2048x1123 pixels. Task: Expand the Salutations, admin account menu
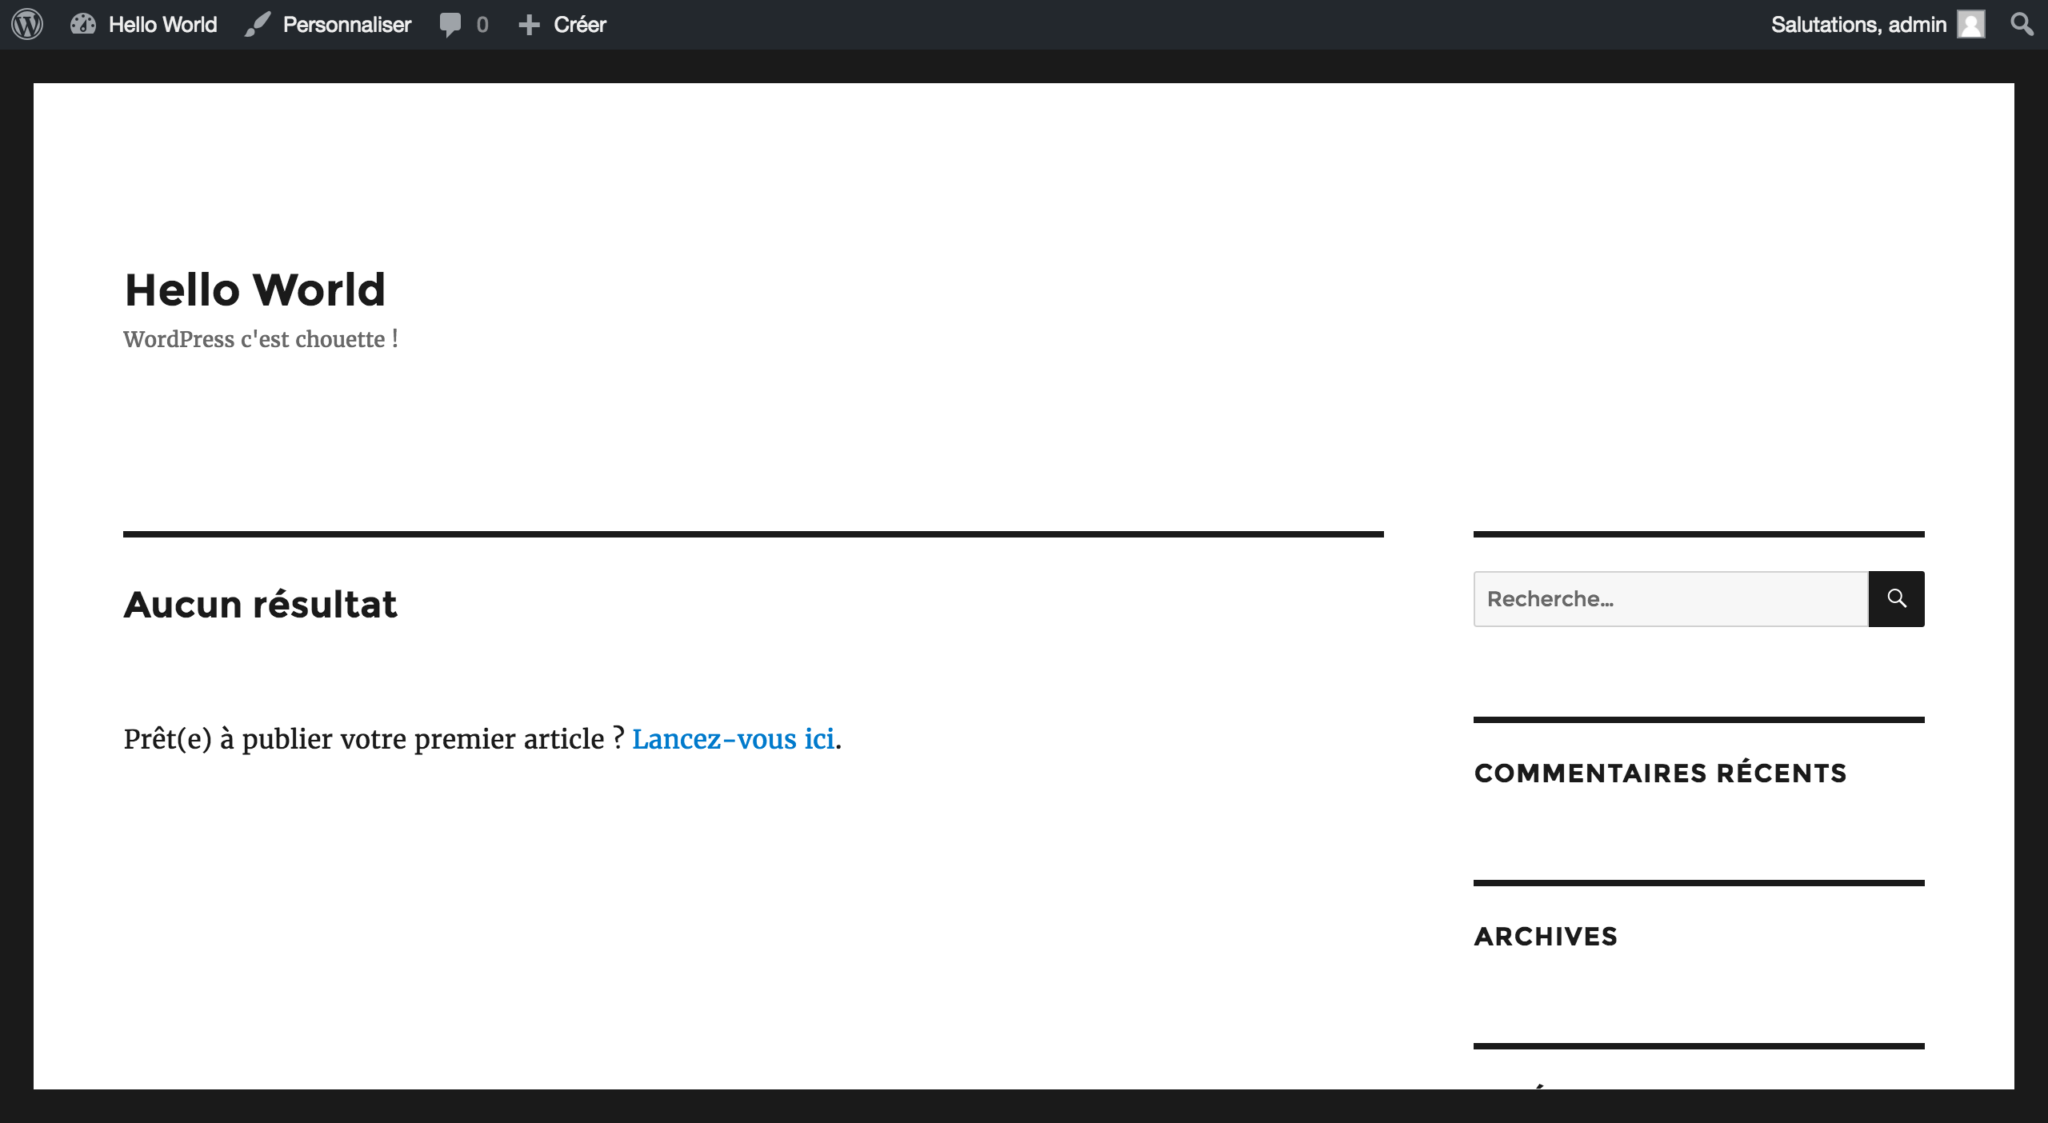point(1857,24)
